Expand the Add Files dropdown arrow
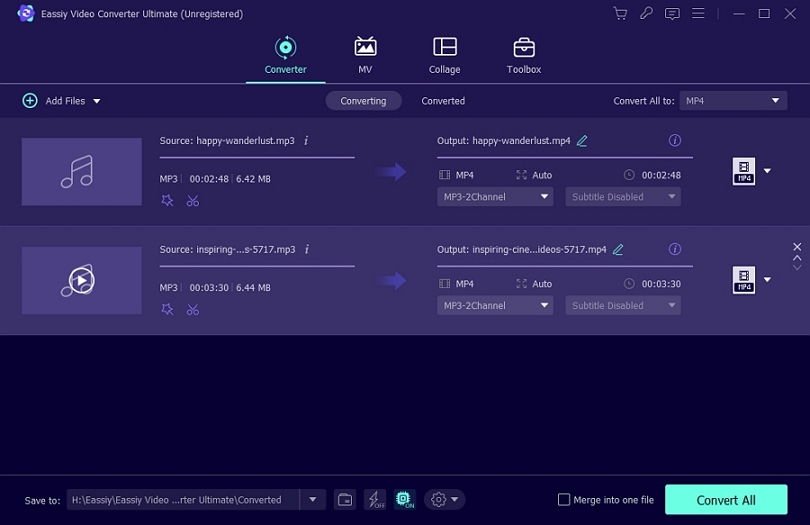This screenshot has width=810, height=525. click(97, 101)
